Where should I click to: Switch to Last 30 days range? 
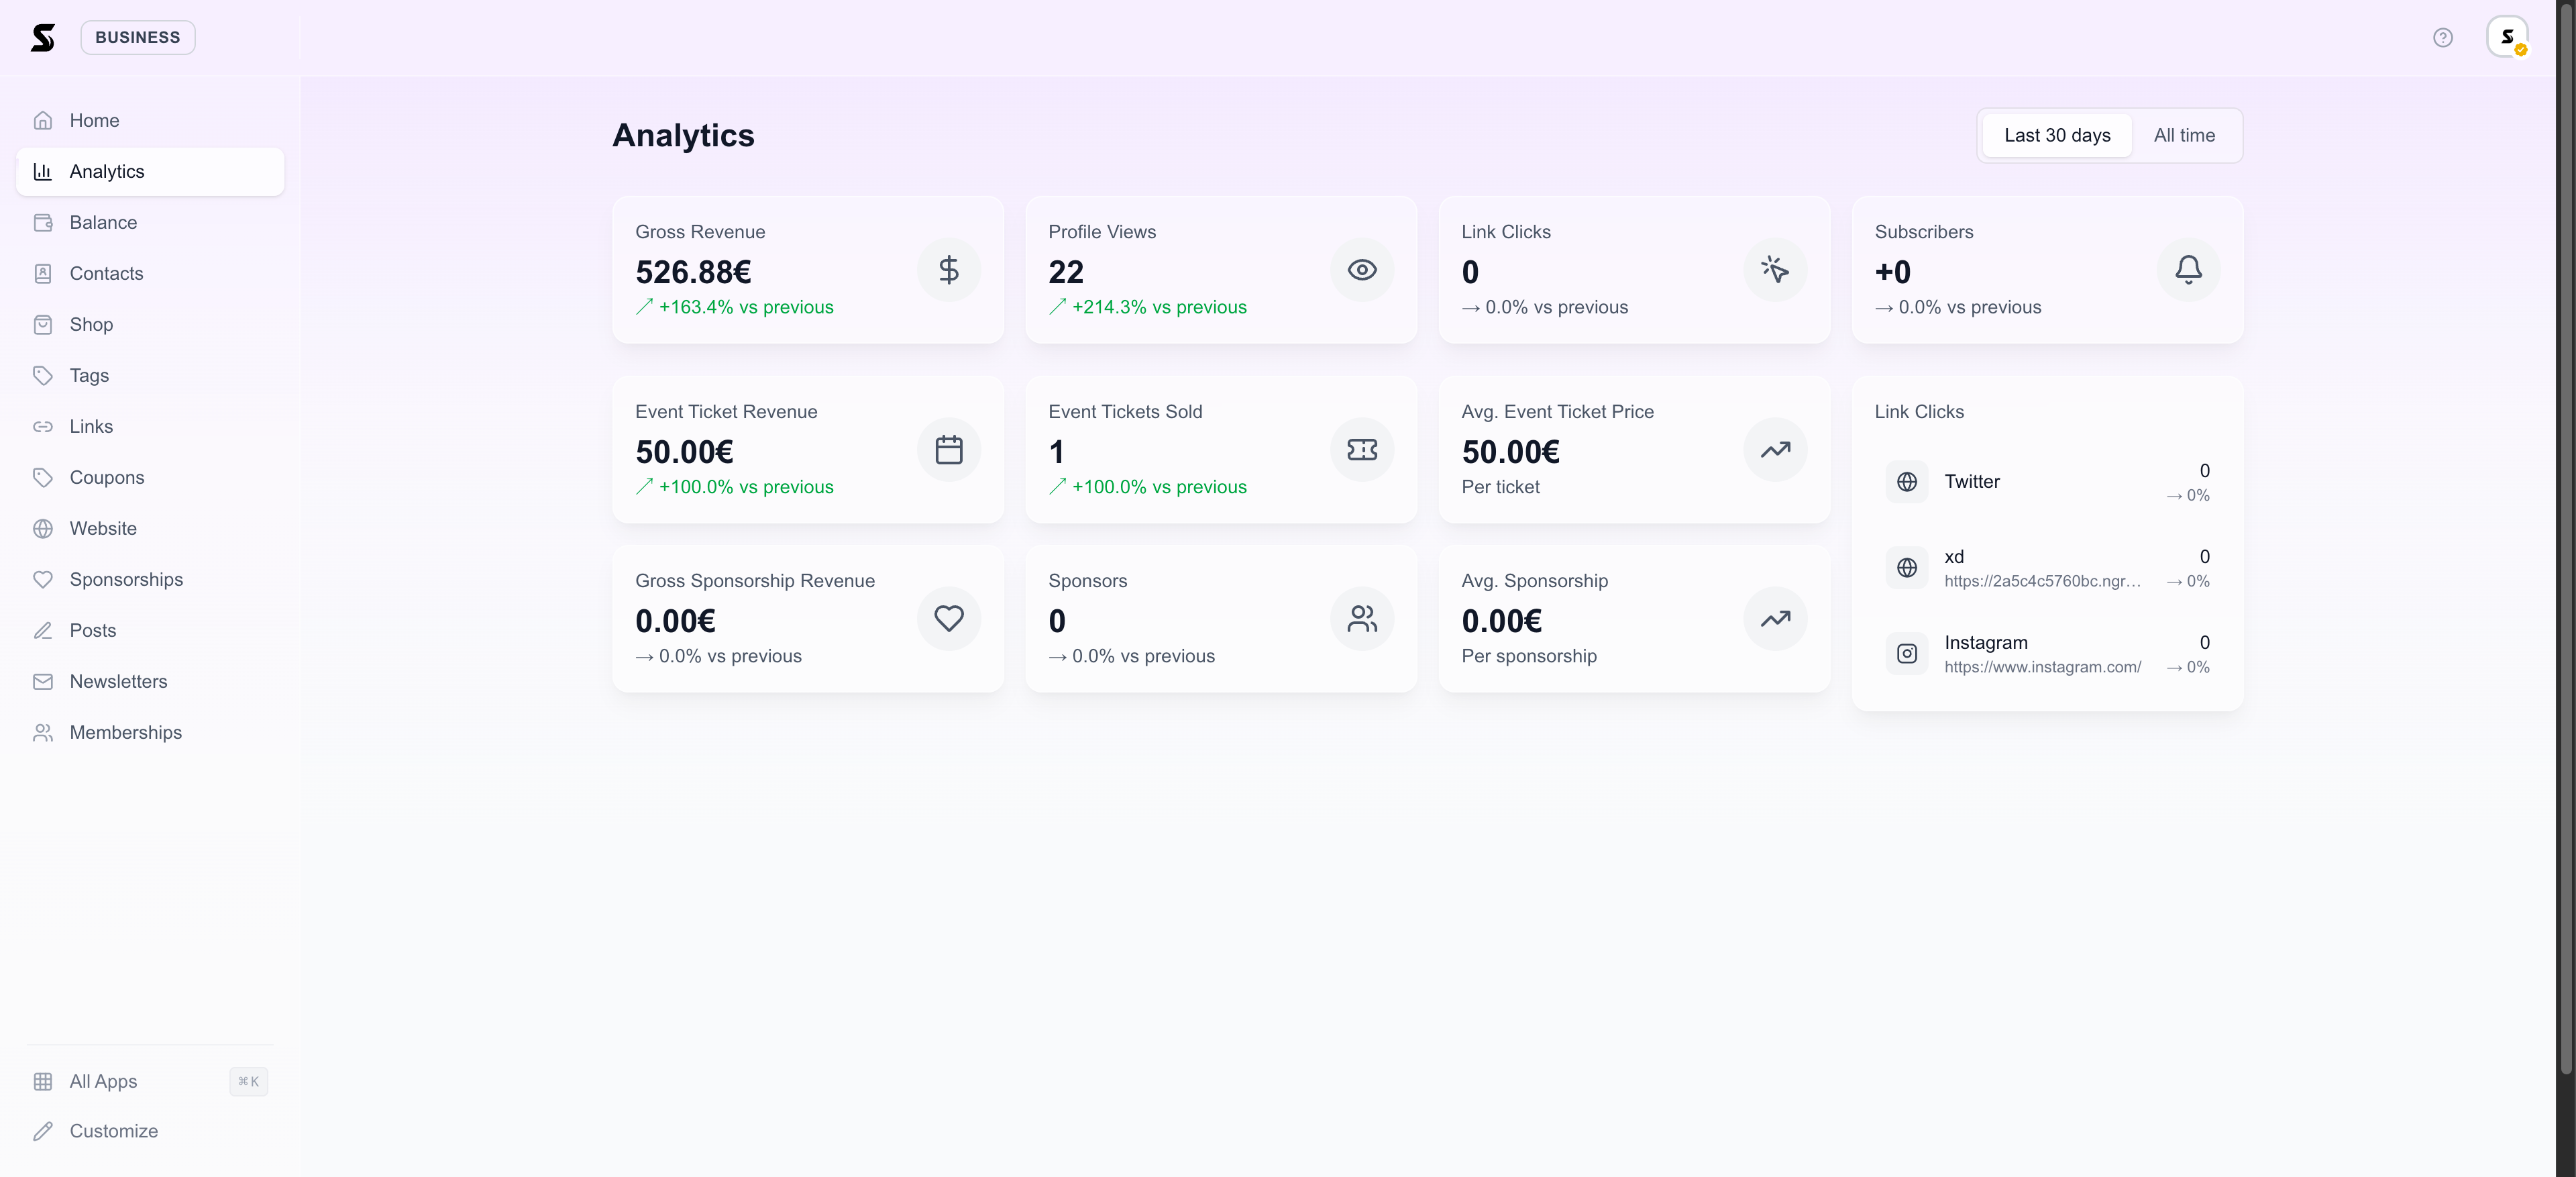2056,136
